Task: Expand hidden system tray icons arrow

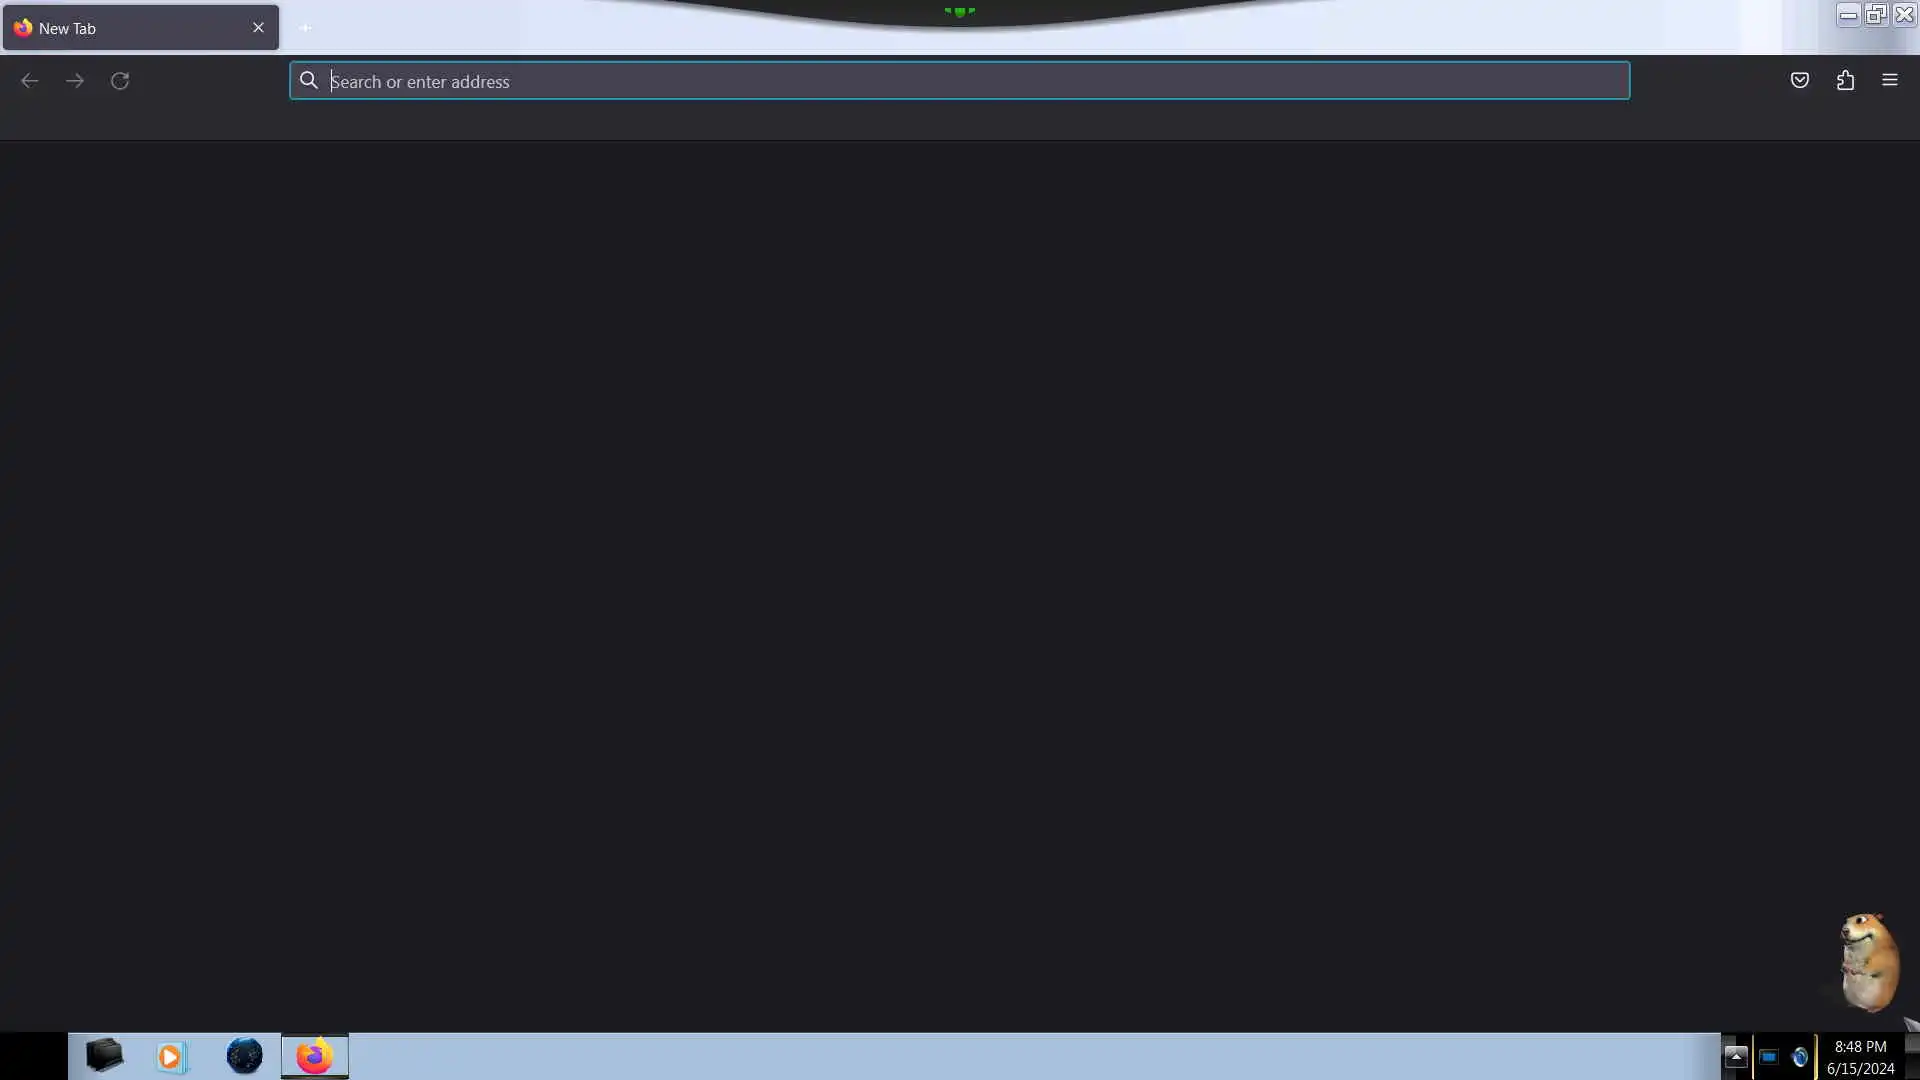Action: (x=1735, y=1056)
